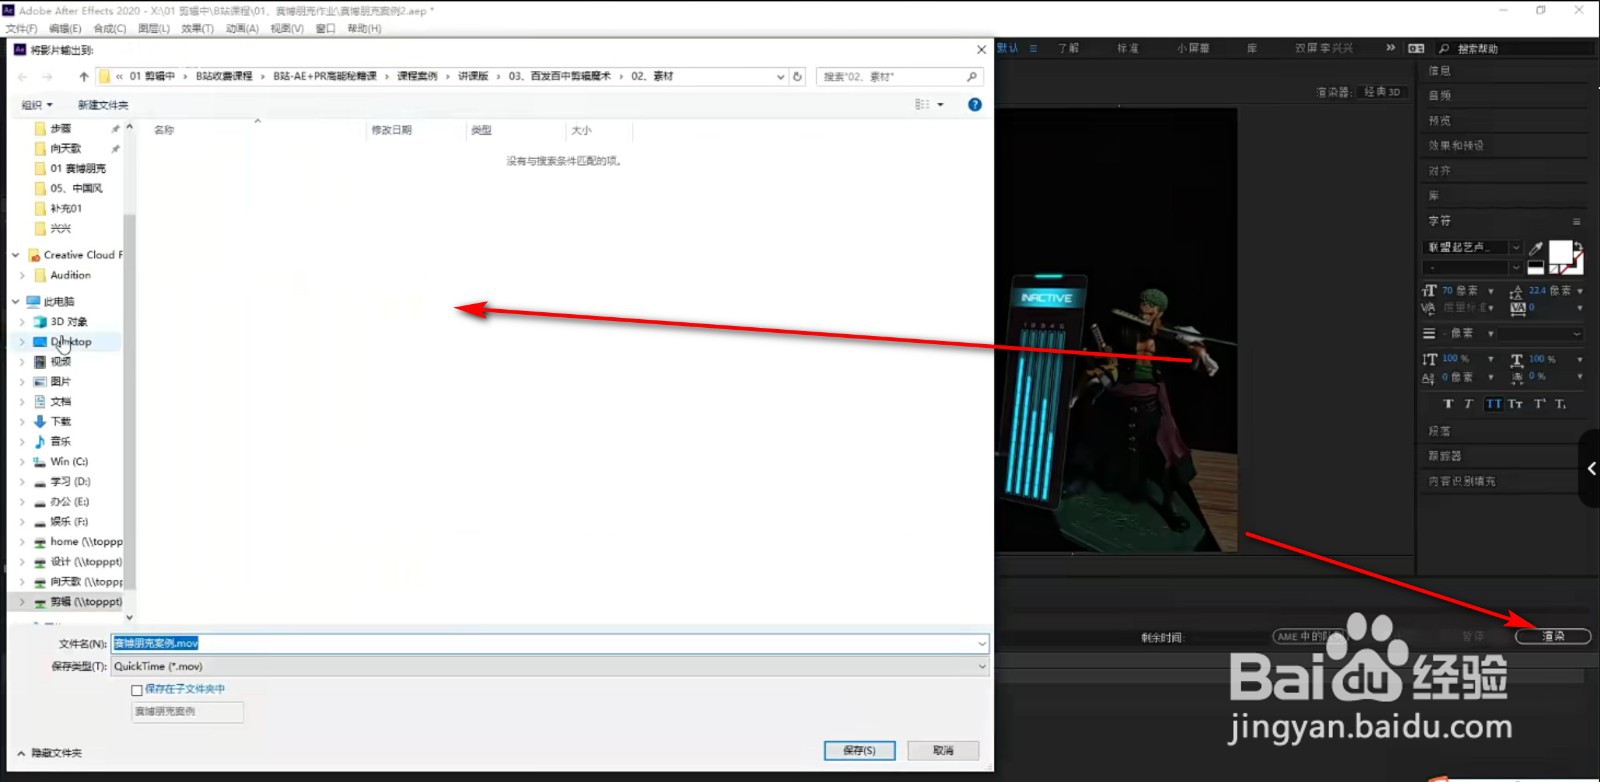Select the Desktop item in navigation tree
1600x782 pixels.
tap(71, 342)
